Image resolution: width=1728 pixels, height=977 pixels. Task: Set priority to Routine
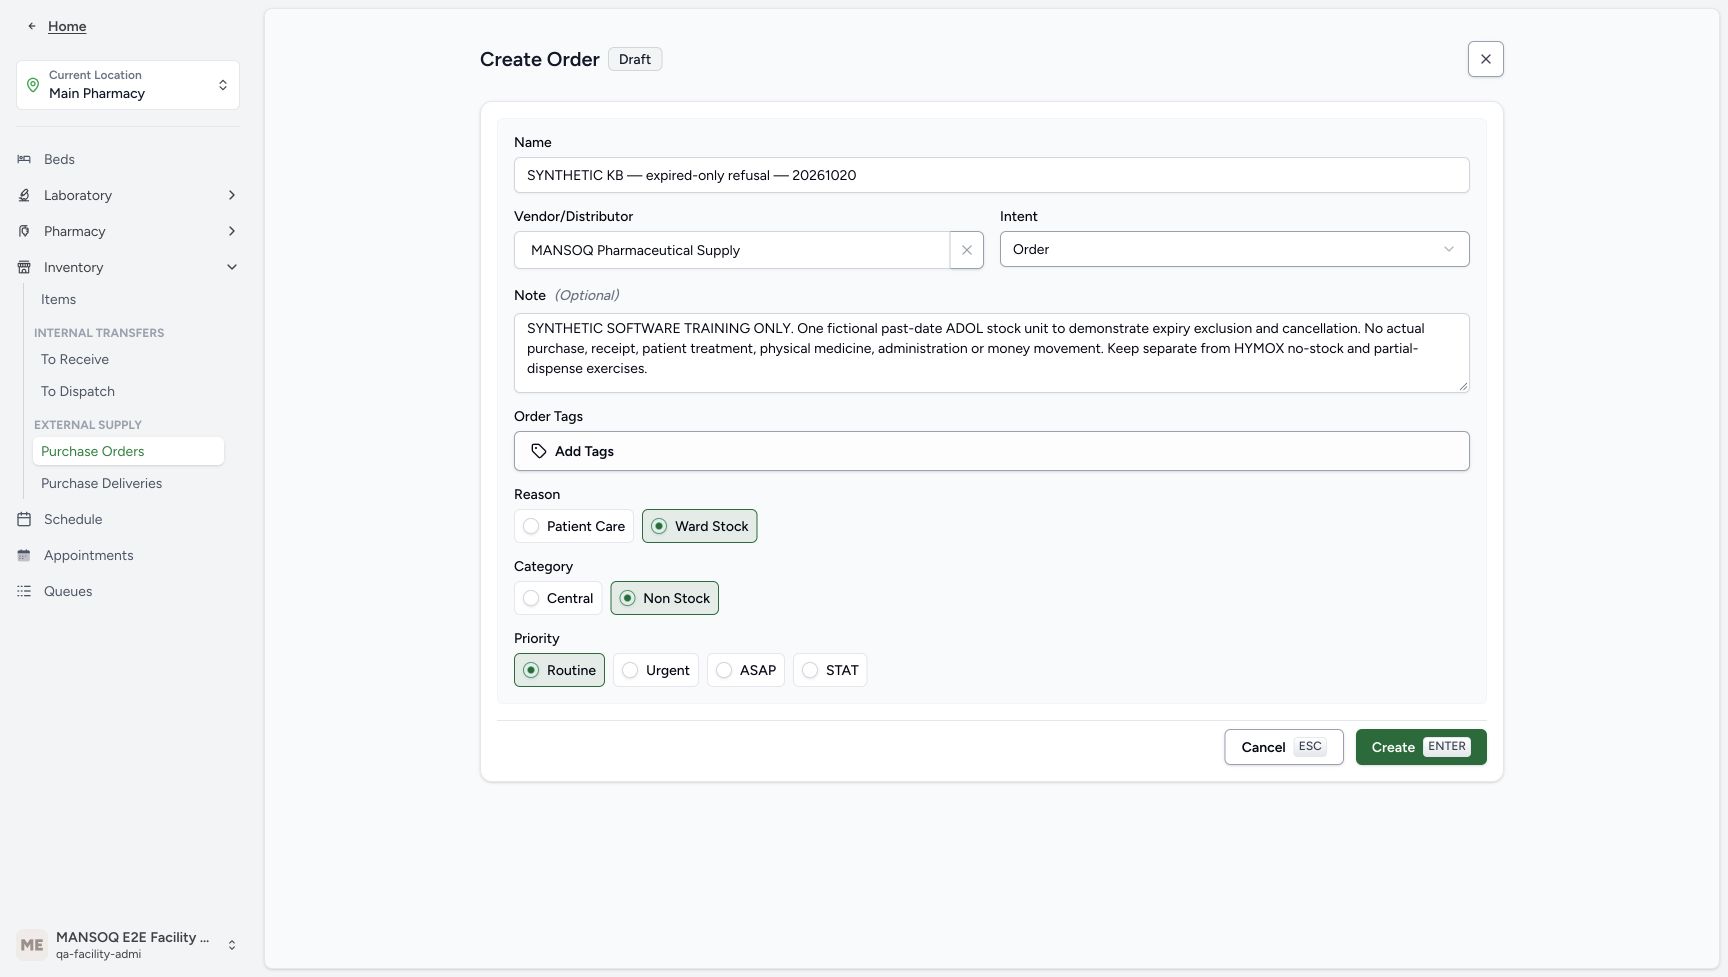coord(559,670)
